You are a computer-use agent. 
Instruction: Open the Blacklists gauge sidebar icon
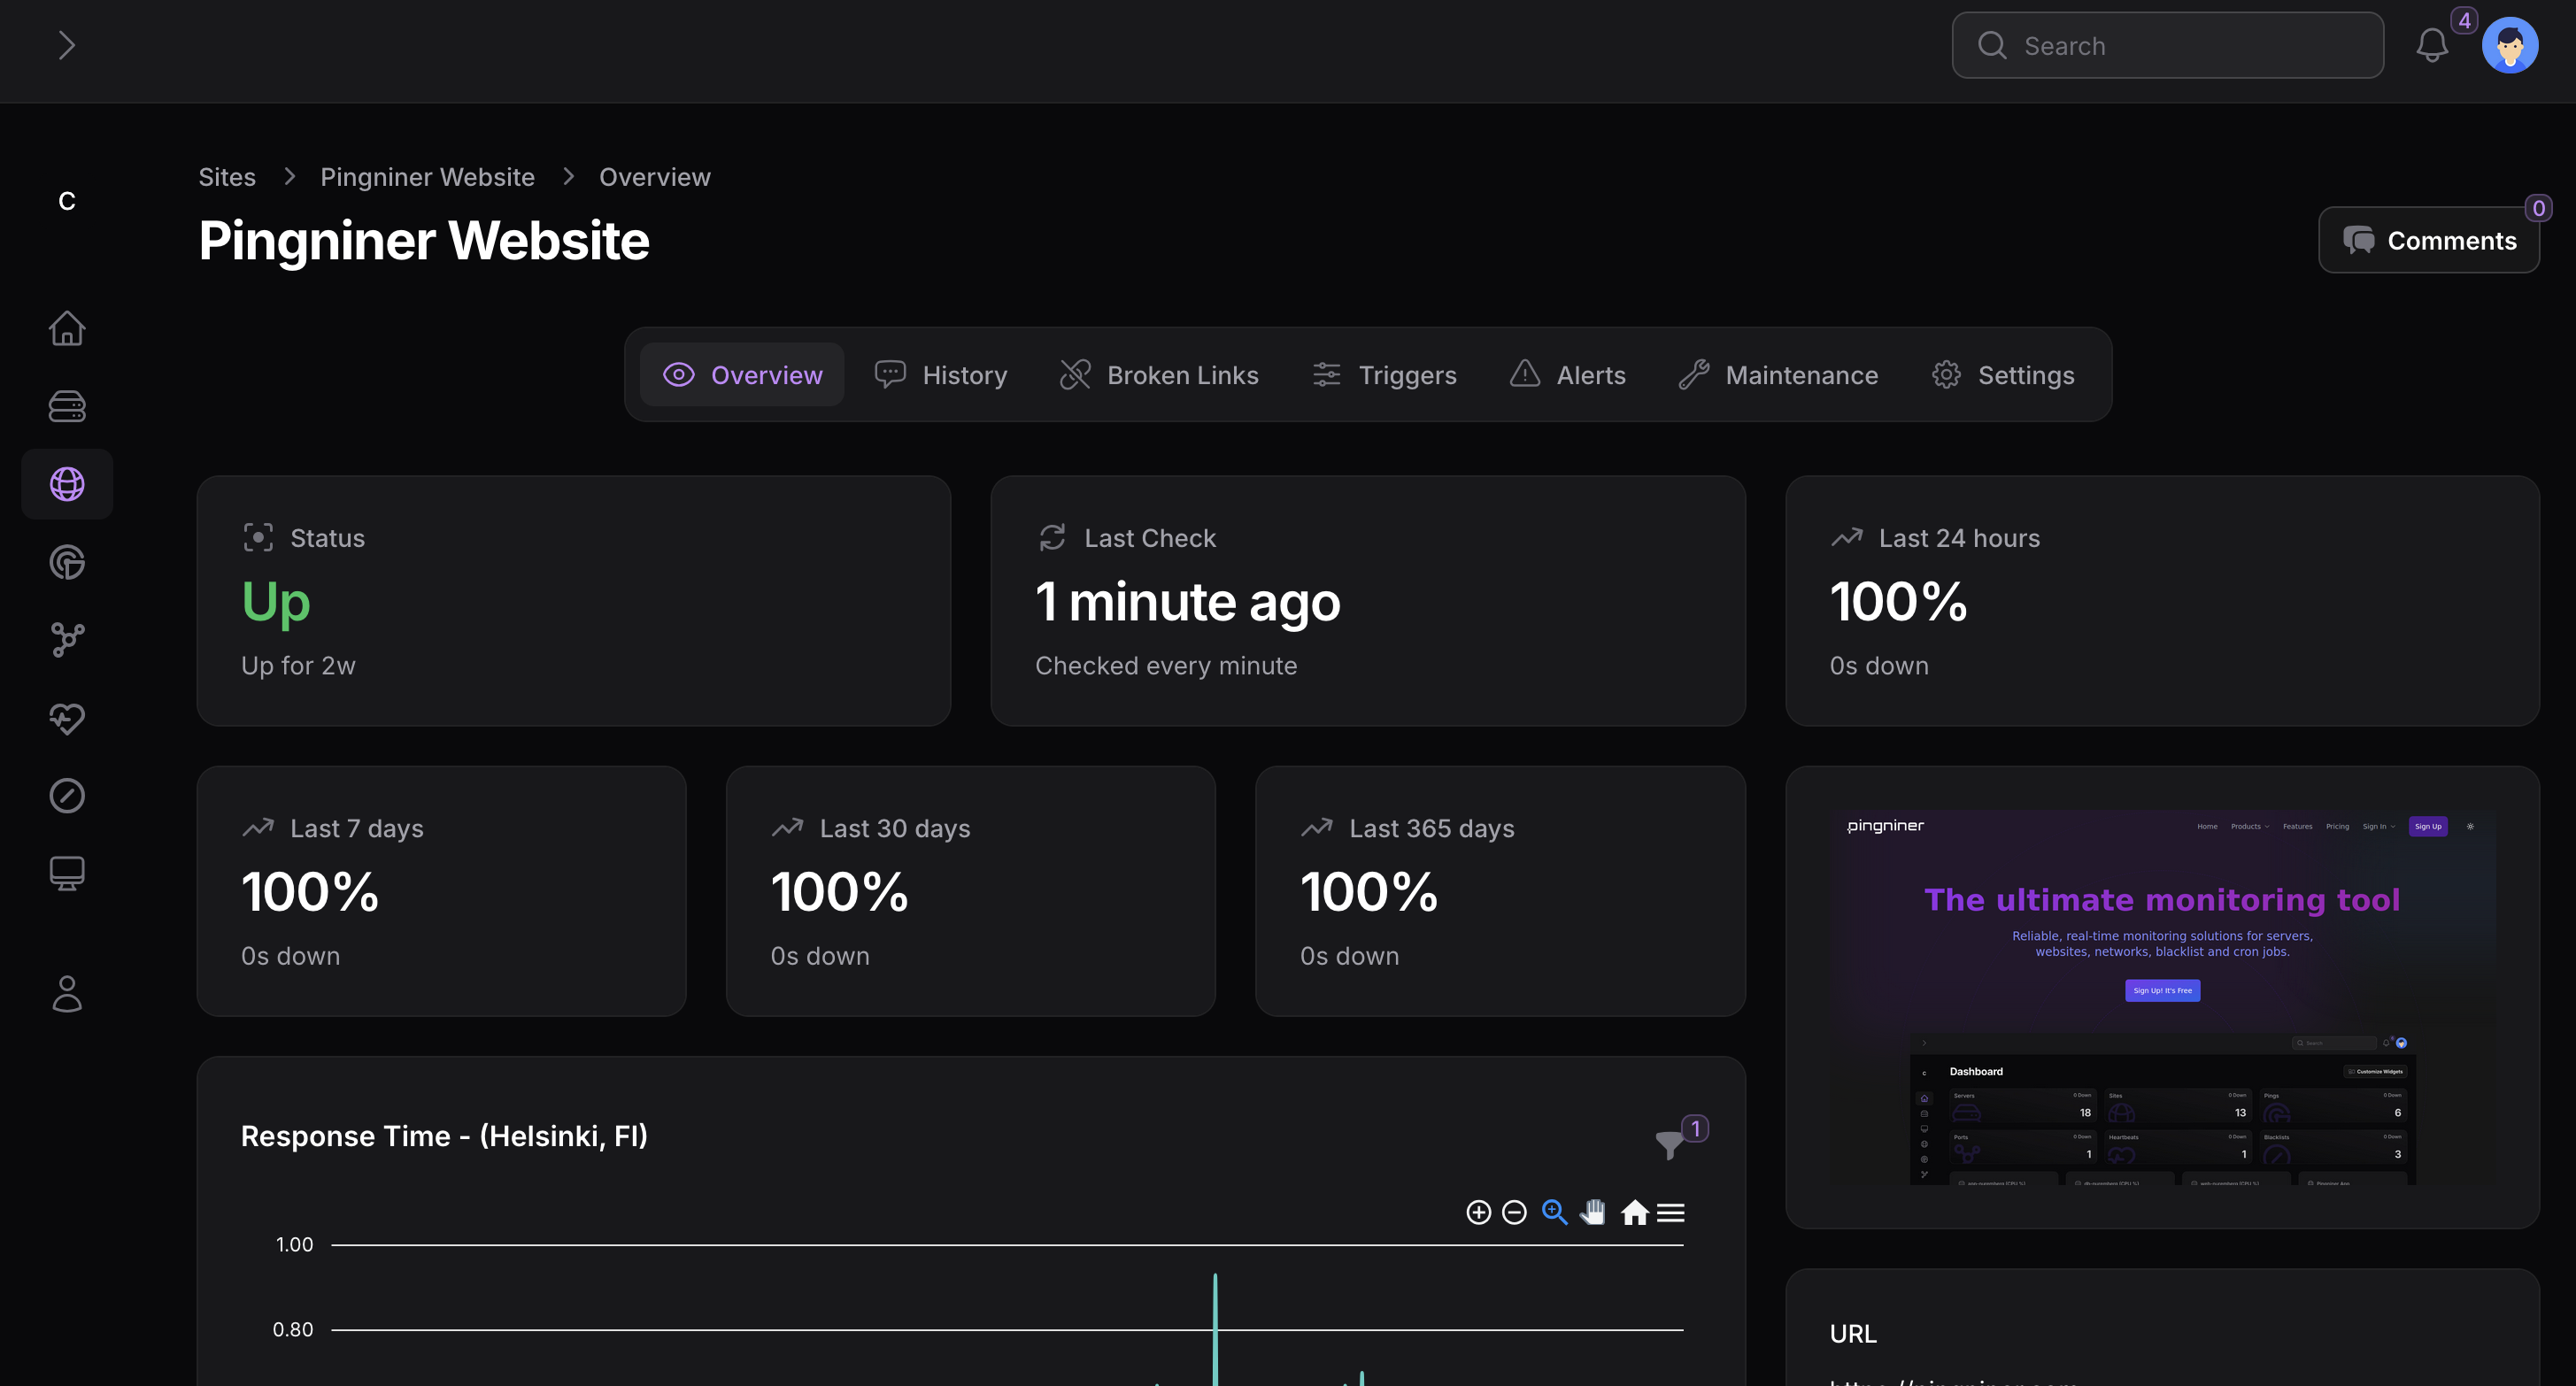click(67, 796)
